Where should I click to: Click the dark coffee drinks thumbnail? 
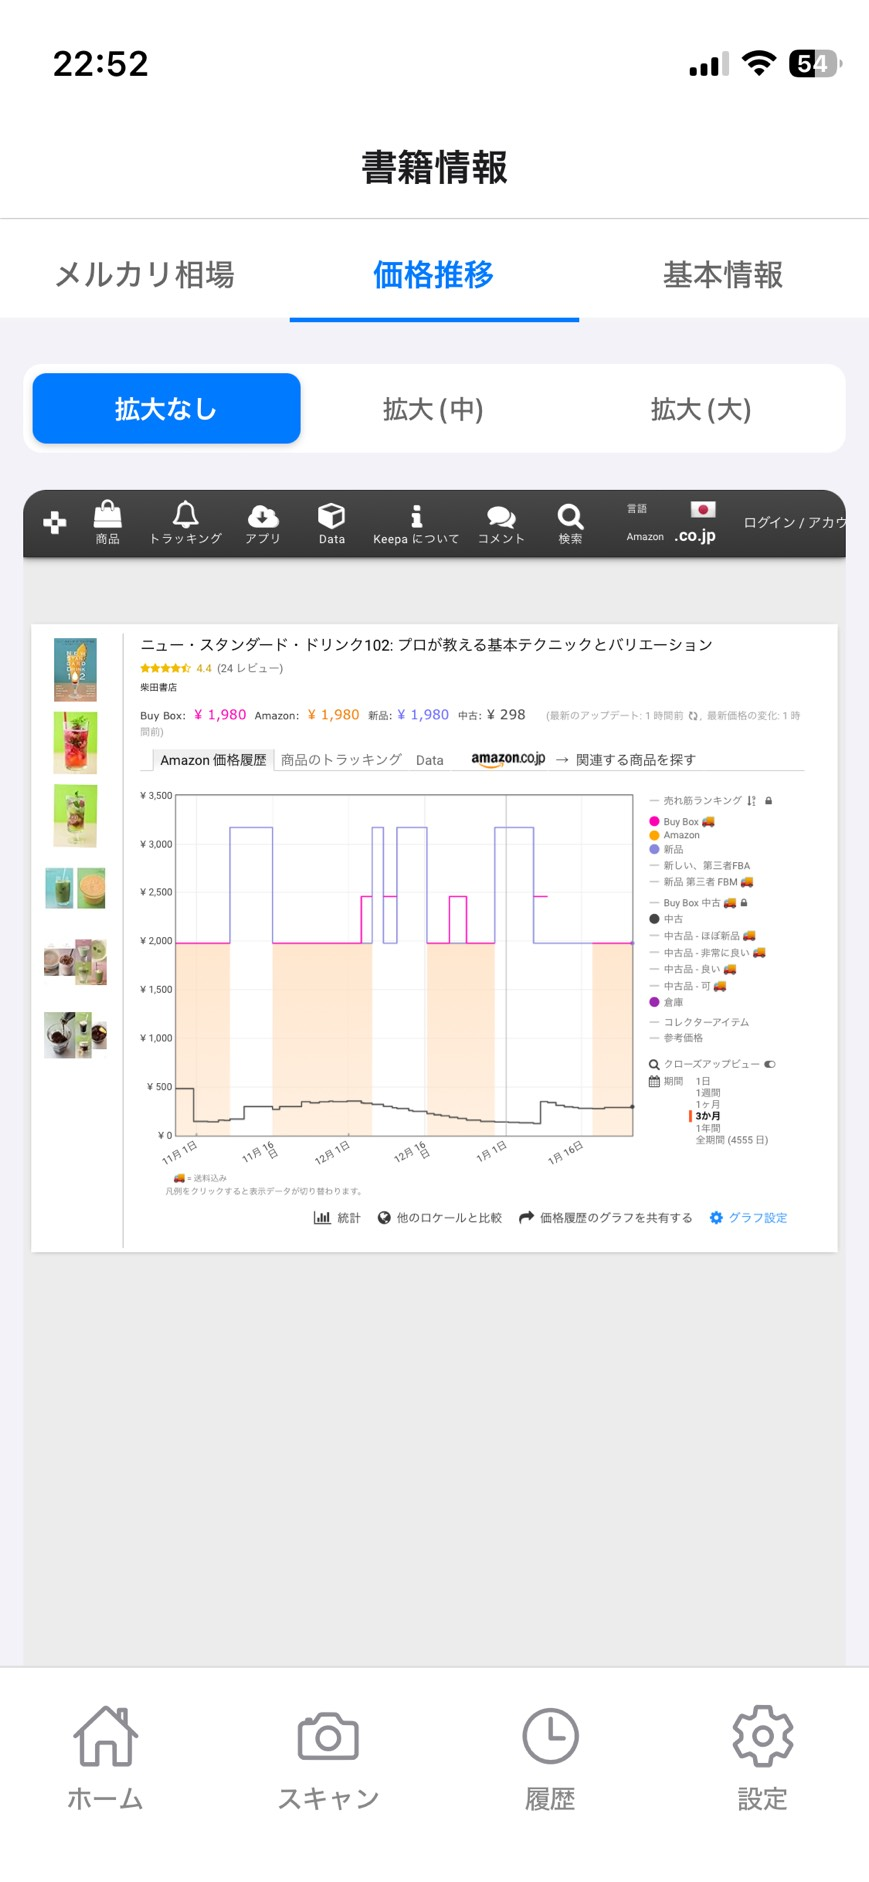(75, 1035)
